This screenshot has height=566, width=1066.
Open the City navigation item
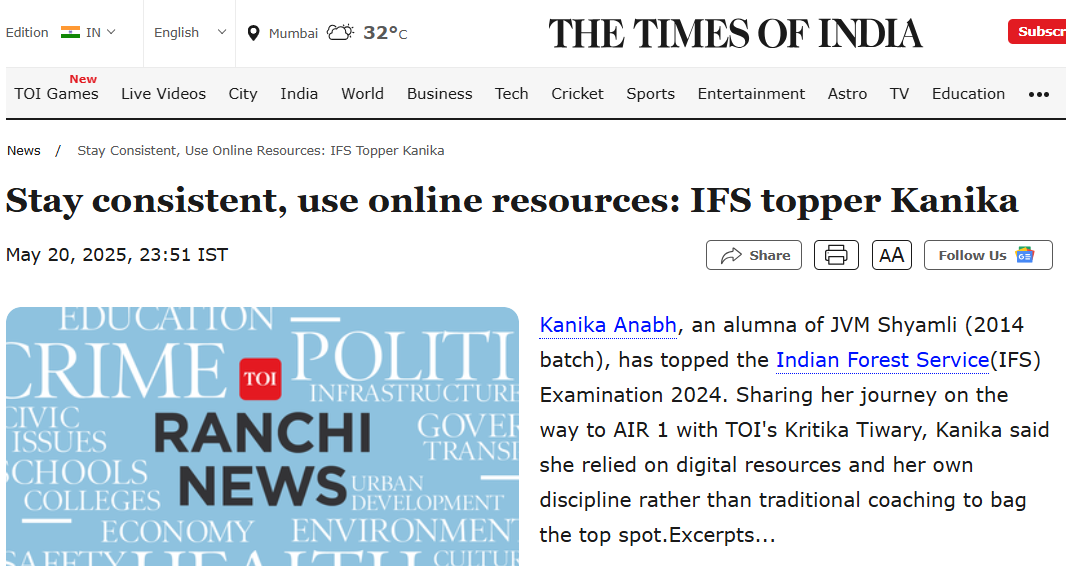point(243,94)
